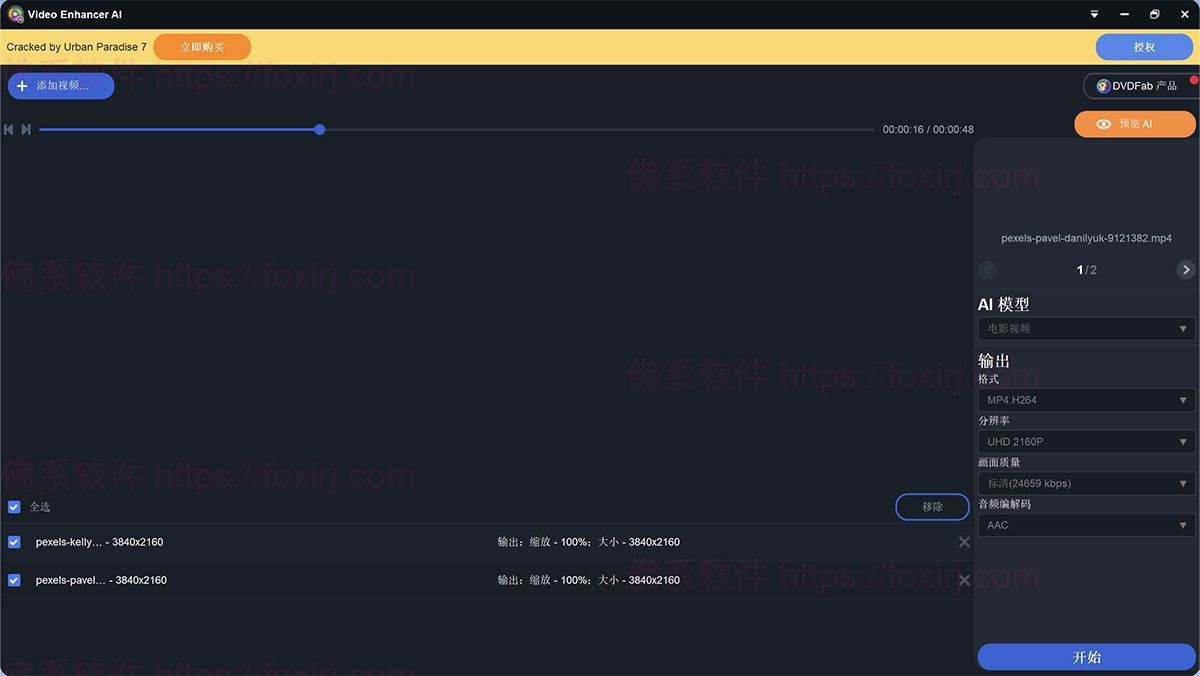Image resolution: width=1200 pixels, height=676 pixels.
Task: Remove pexels-kelly video with its X icon
Action: click(x=964, y=542)
